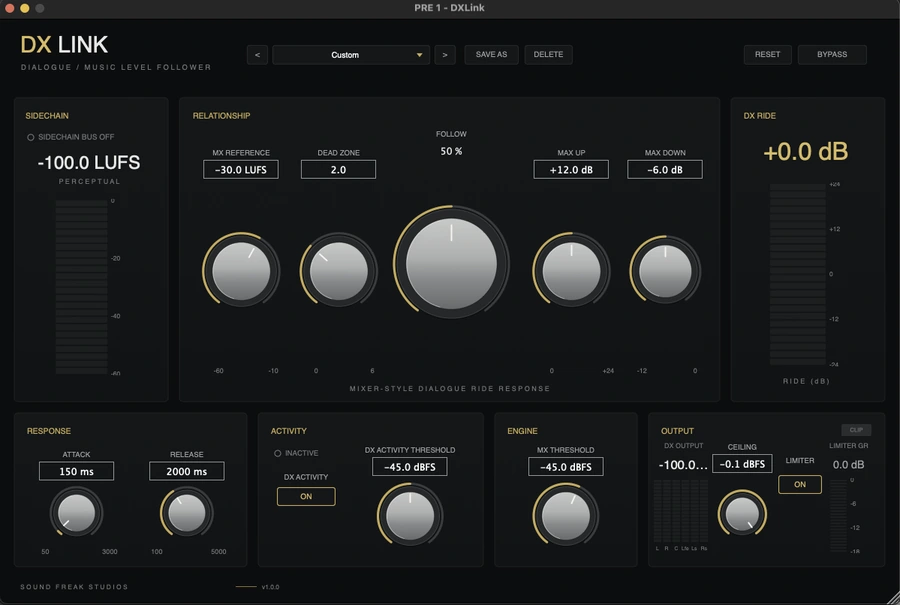This screenshot has width=900, height=605.
Task: Click the DX LINK logo
Action: (x=64, y=45)
